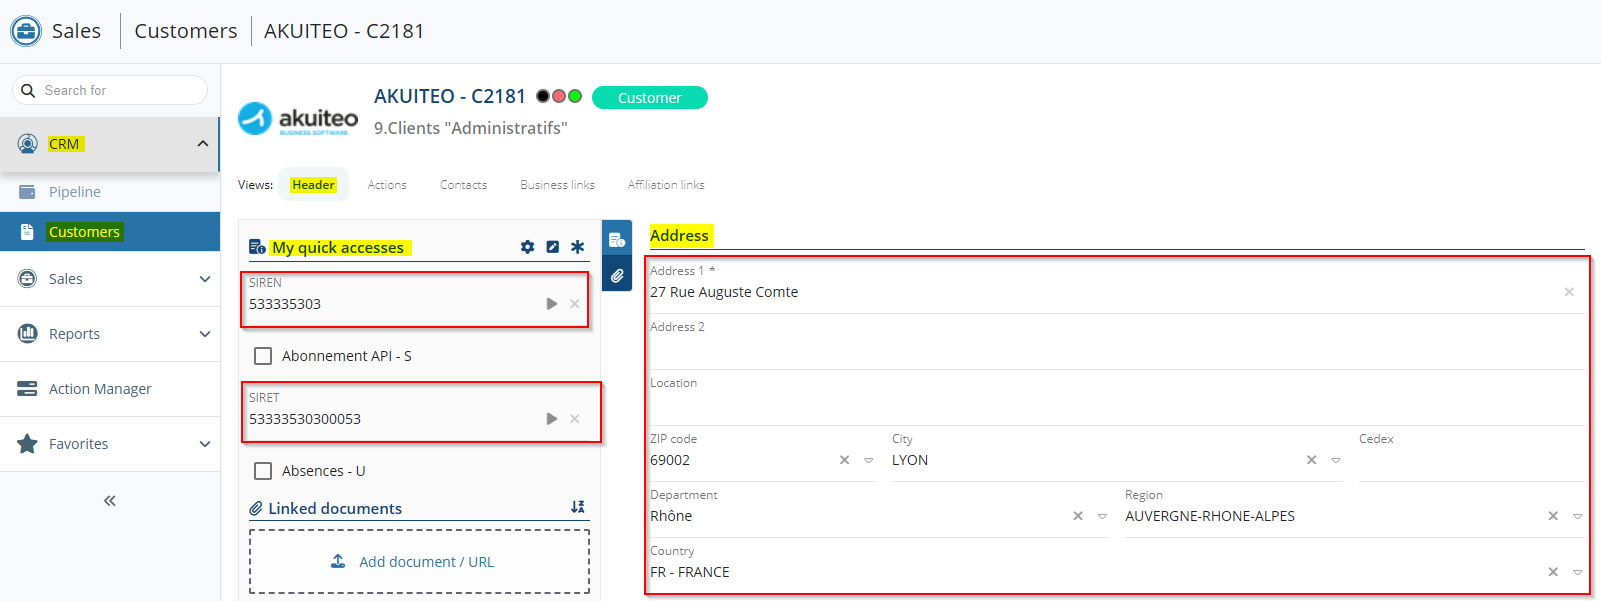Switch to the Contacts view tab

coord(463,185)
